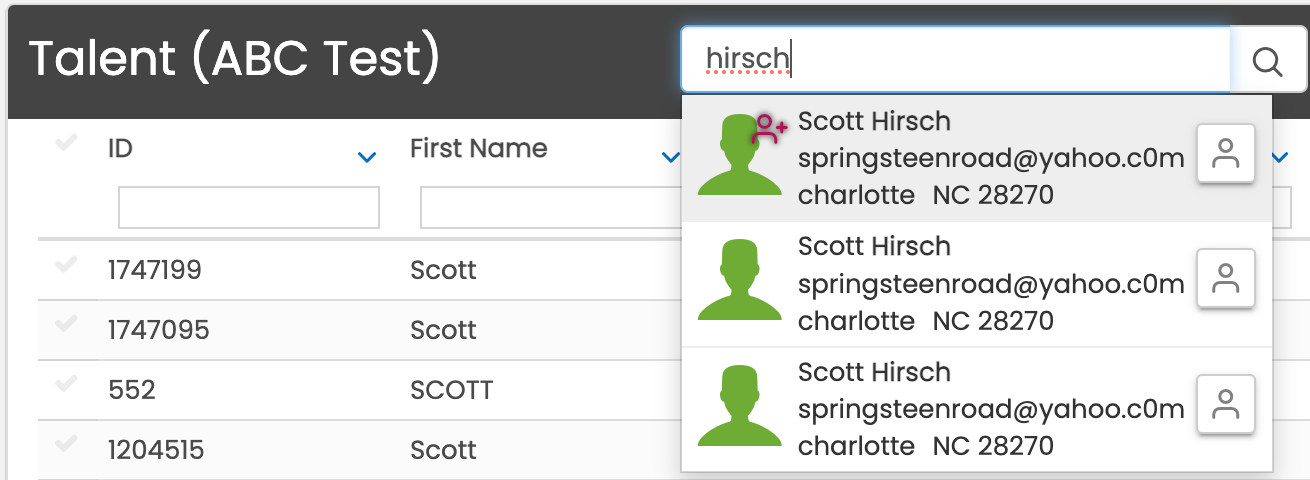Viewport: 1310px width, 480px height.
Task: Focus the First Name filter field
Action: pos(551,208)
